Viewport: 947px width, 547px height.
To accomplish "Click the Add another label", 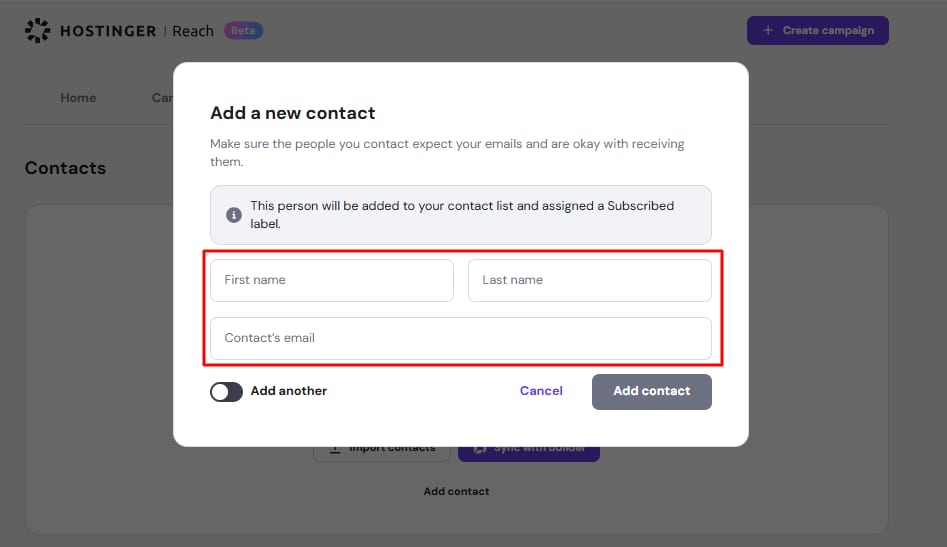I will click(x=289, y=391).
